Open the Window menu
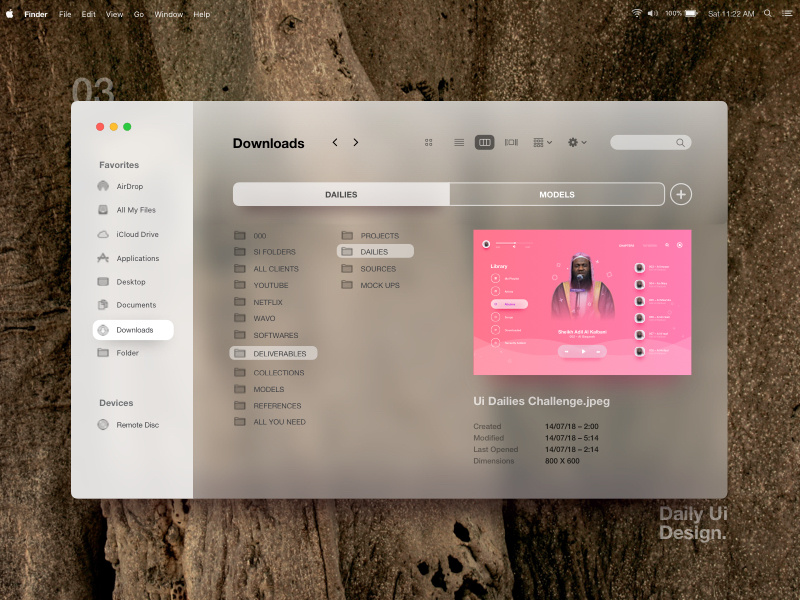The width and height of the screenshot is (800, 600). [168, 14]
